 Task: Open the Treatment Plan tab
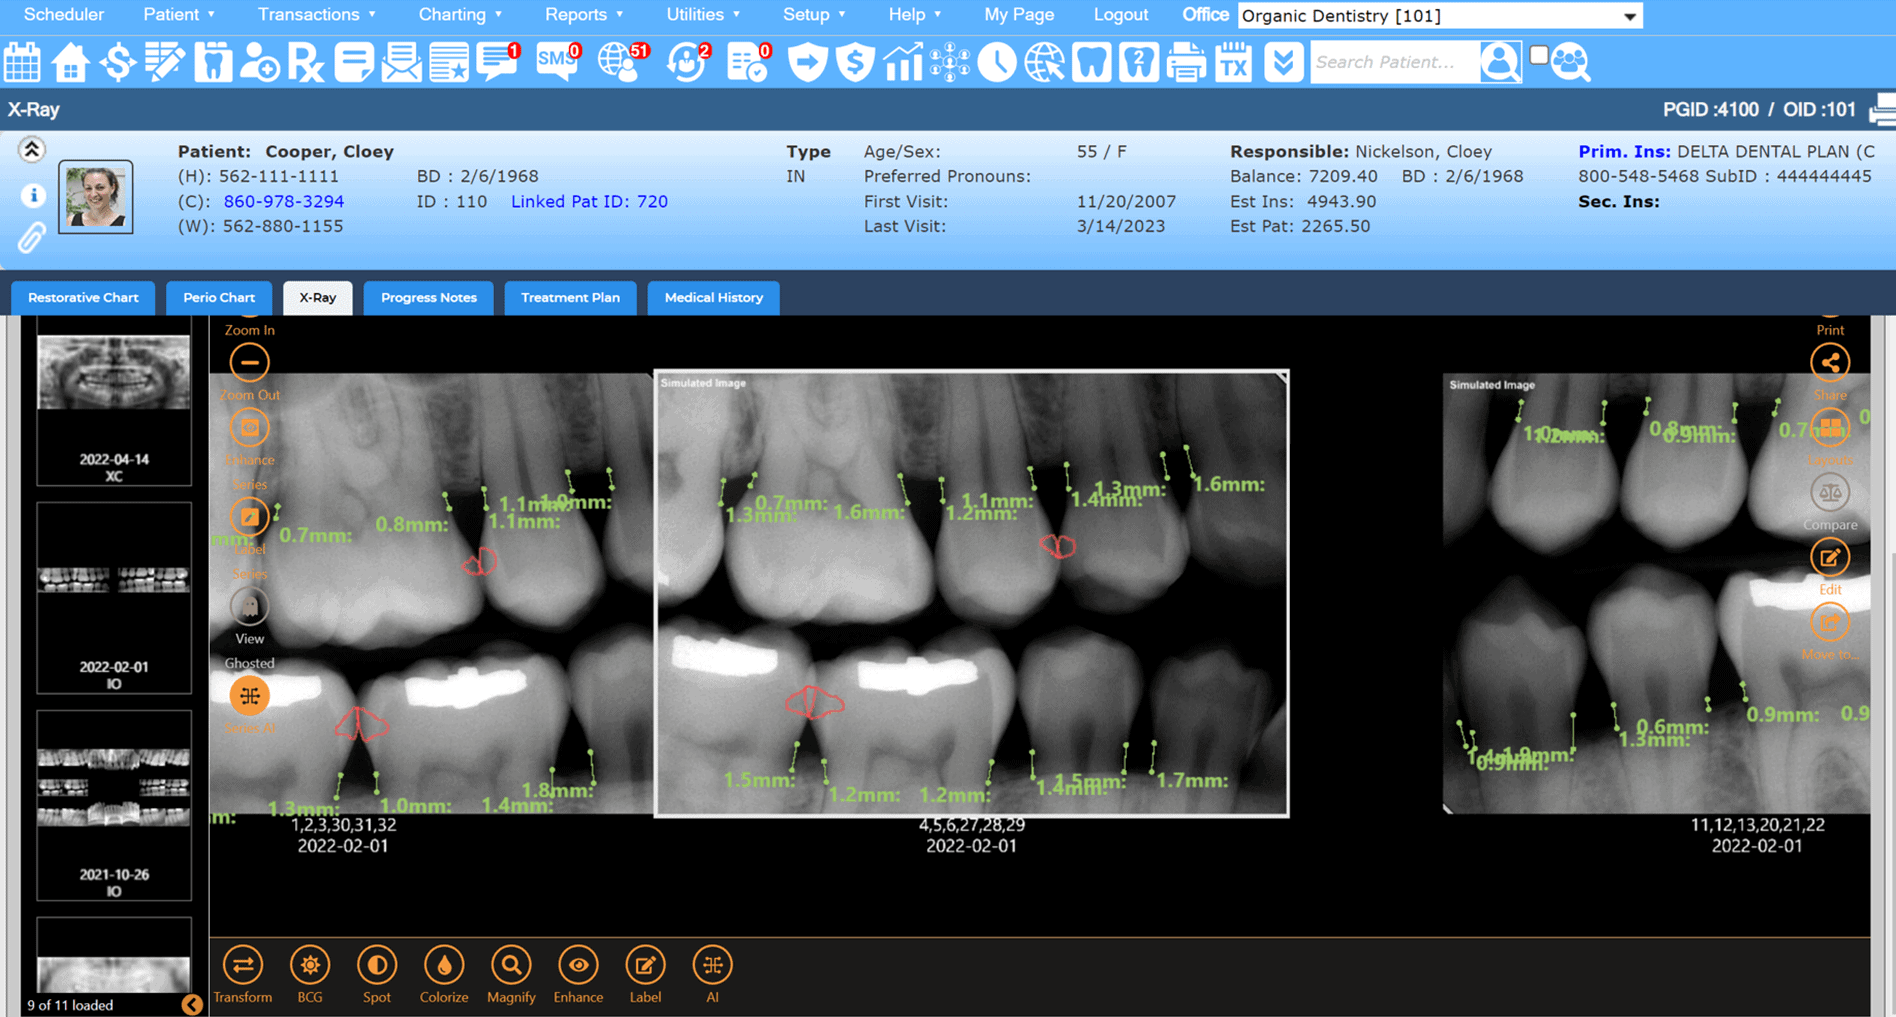[570, 298]
